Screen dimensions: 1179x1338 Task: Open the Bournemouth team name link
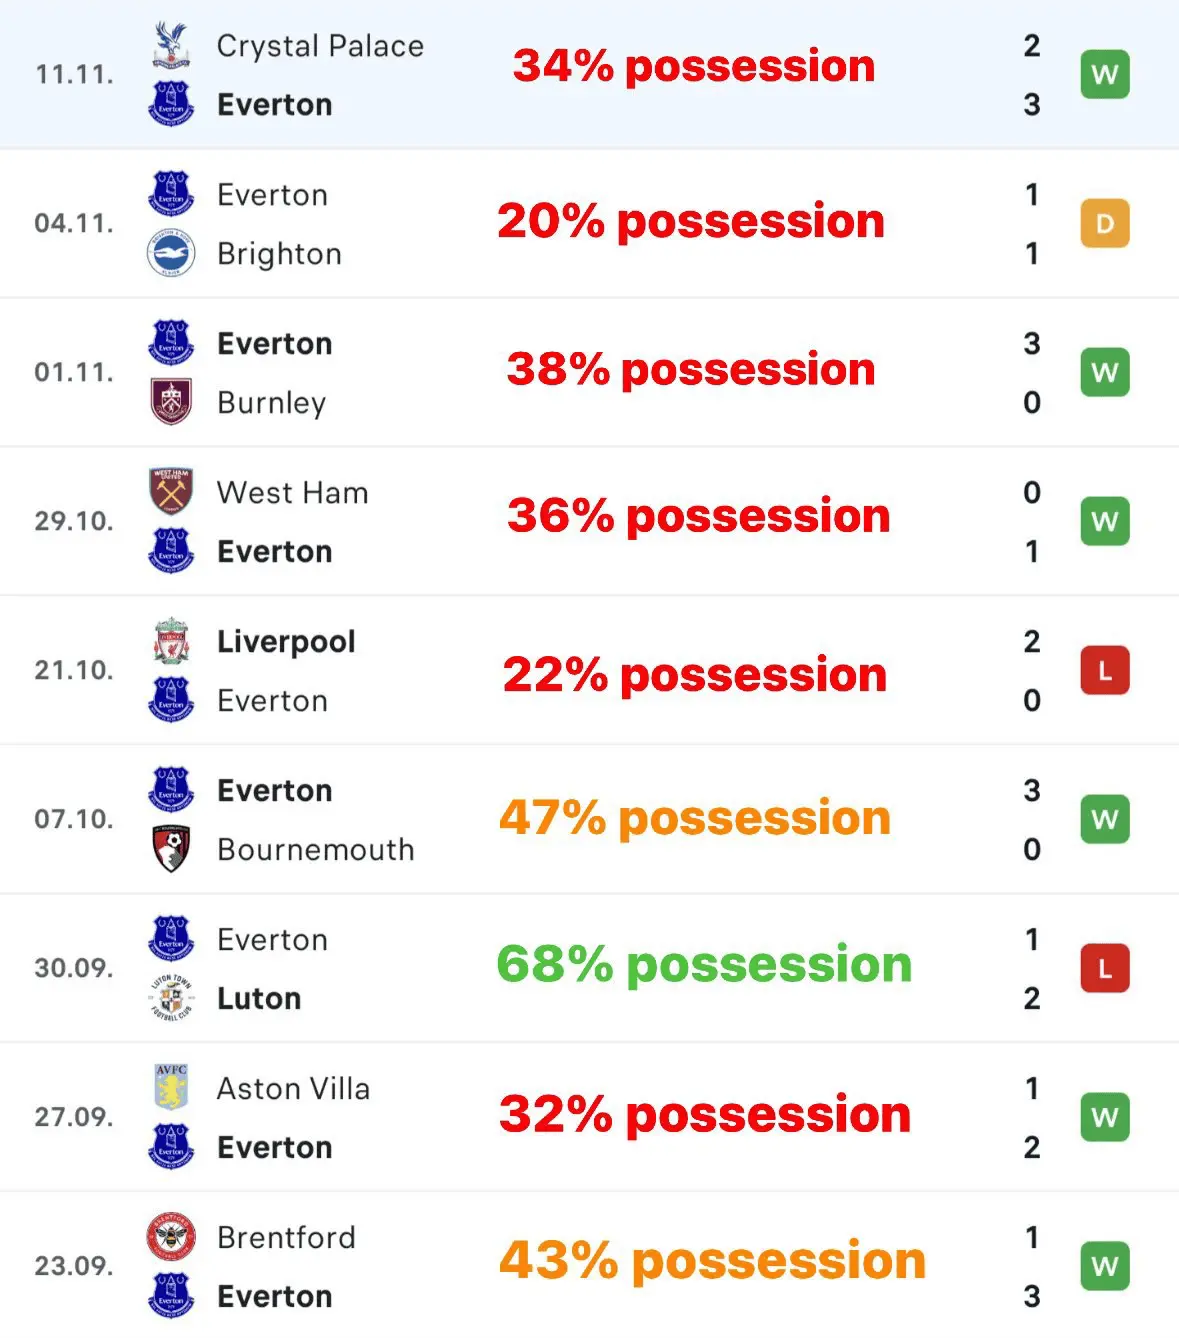(315, 849)
